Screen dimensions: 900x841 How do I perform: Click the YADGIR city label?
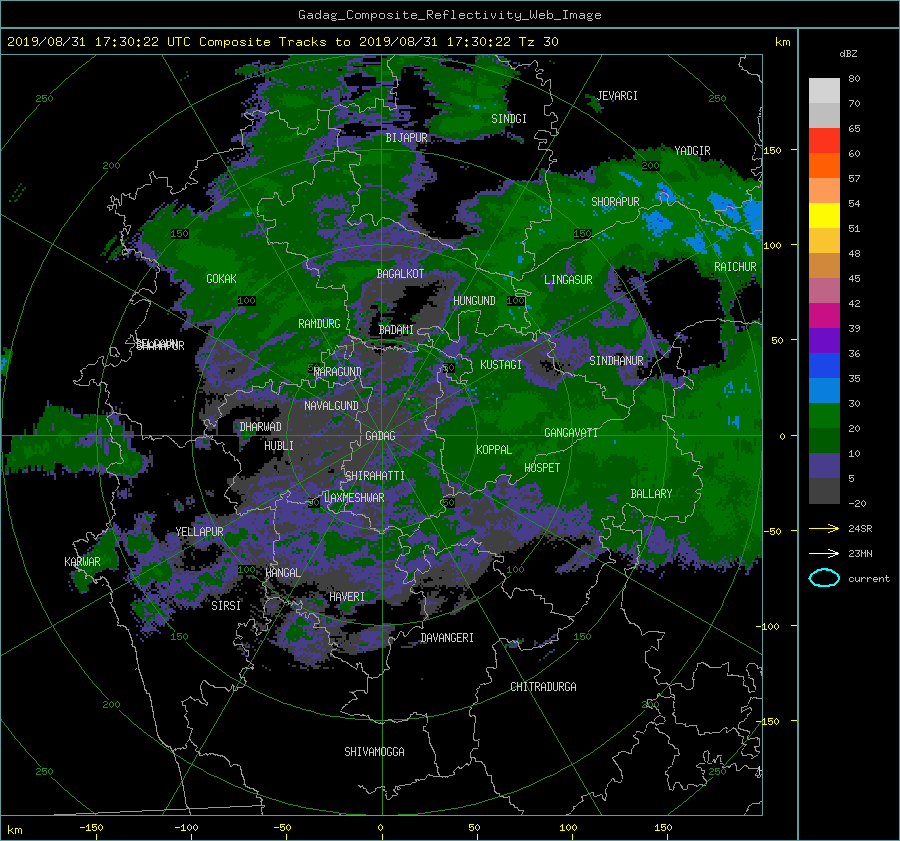[x=692, y=151]
